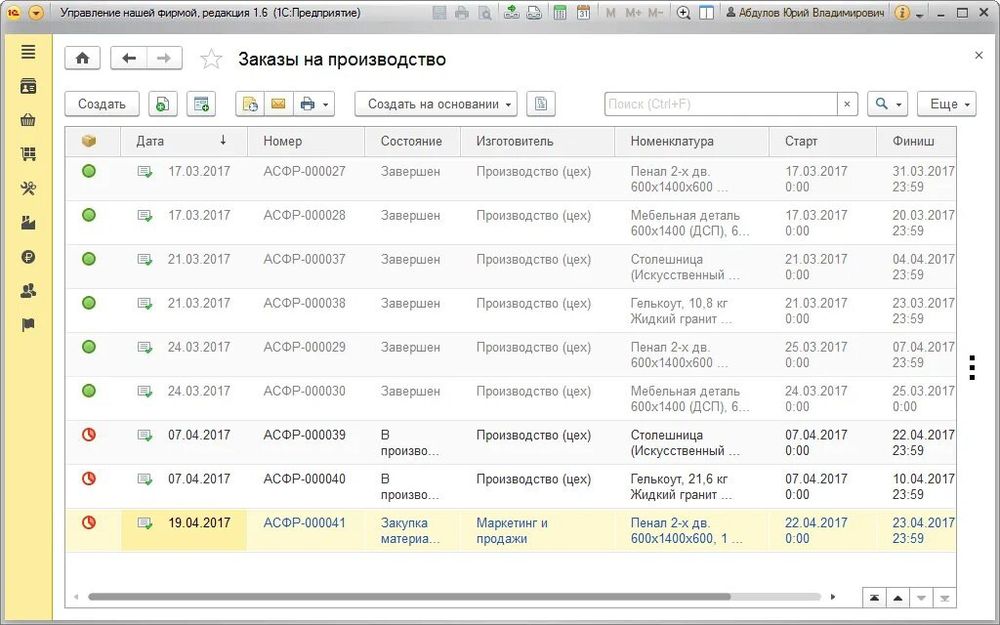The height and width of the screenshot is (625, 1000).
Task: Select order АСФР-000027
Action: (x=510, y=179)
